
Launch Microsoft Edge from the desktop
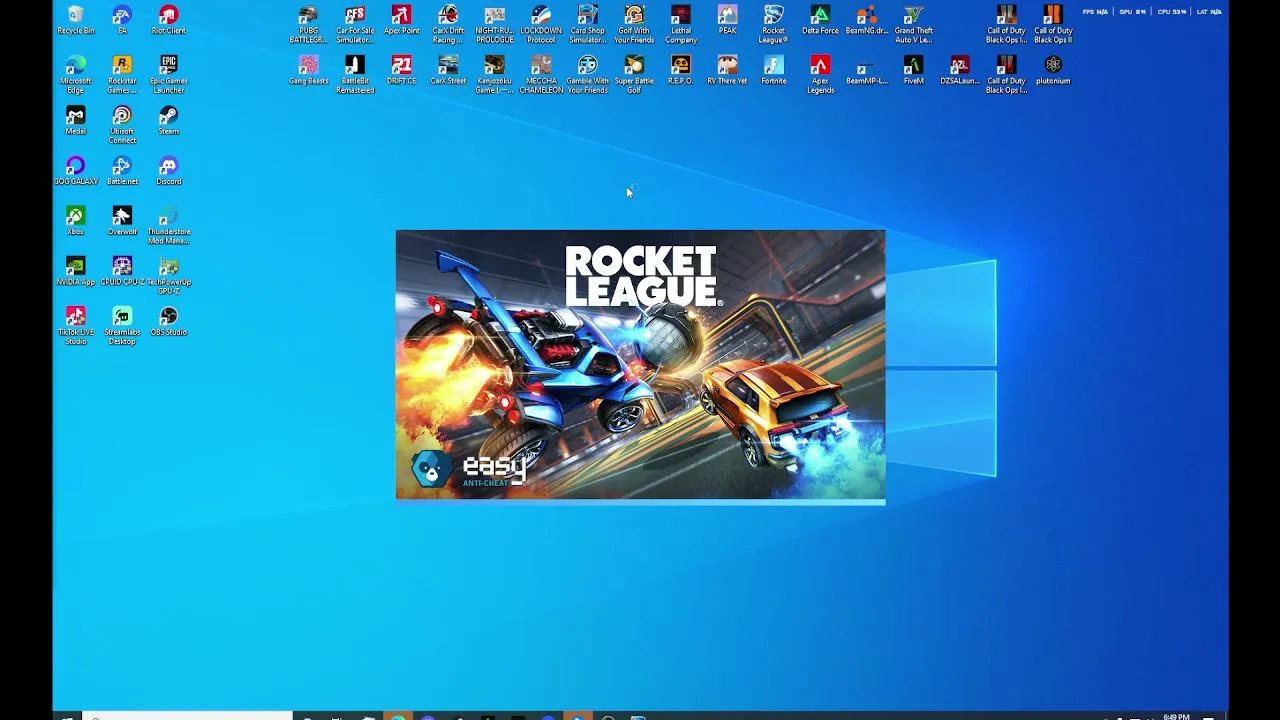[75, 75]
